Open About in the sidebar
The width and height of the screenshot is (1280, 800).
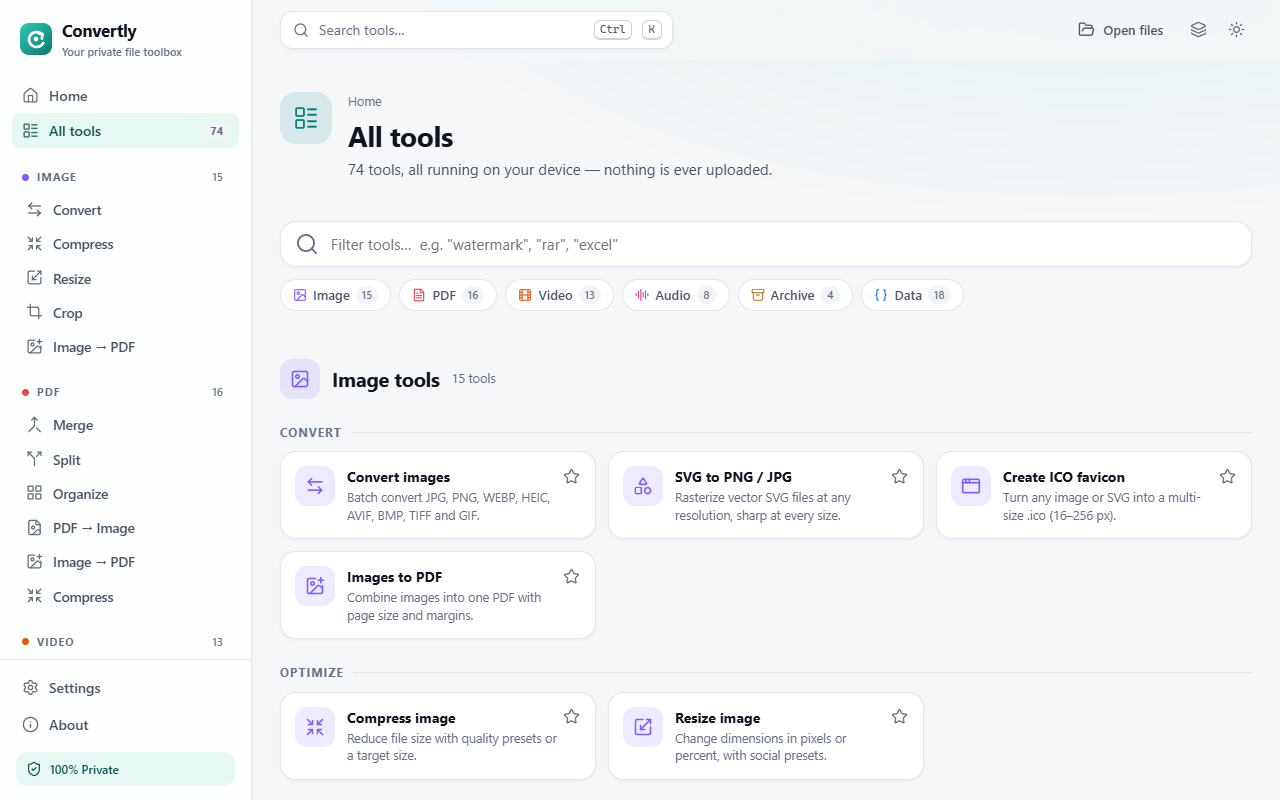point(125,725)
